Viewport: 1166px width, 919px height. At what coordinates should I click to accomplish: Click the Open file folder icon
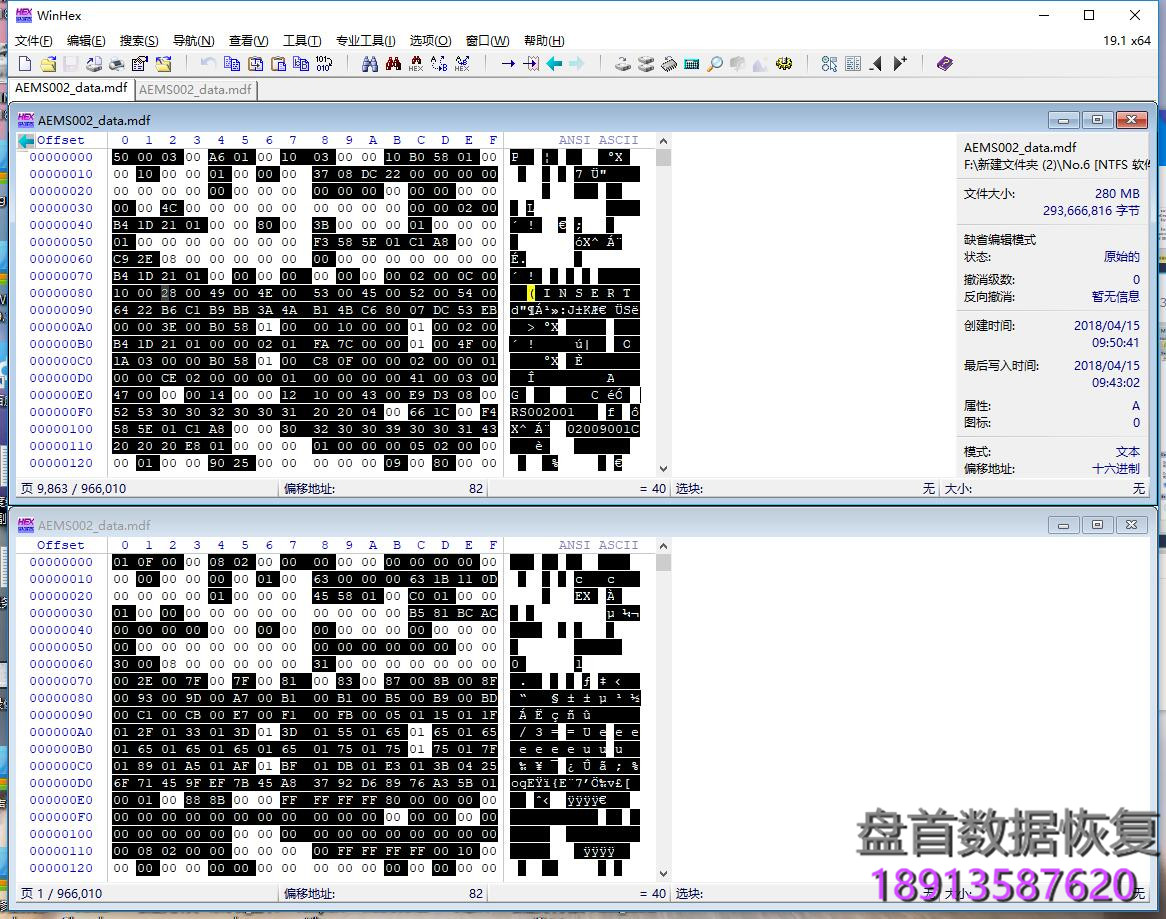tap(48, 64)
